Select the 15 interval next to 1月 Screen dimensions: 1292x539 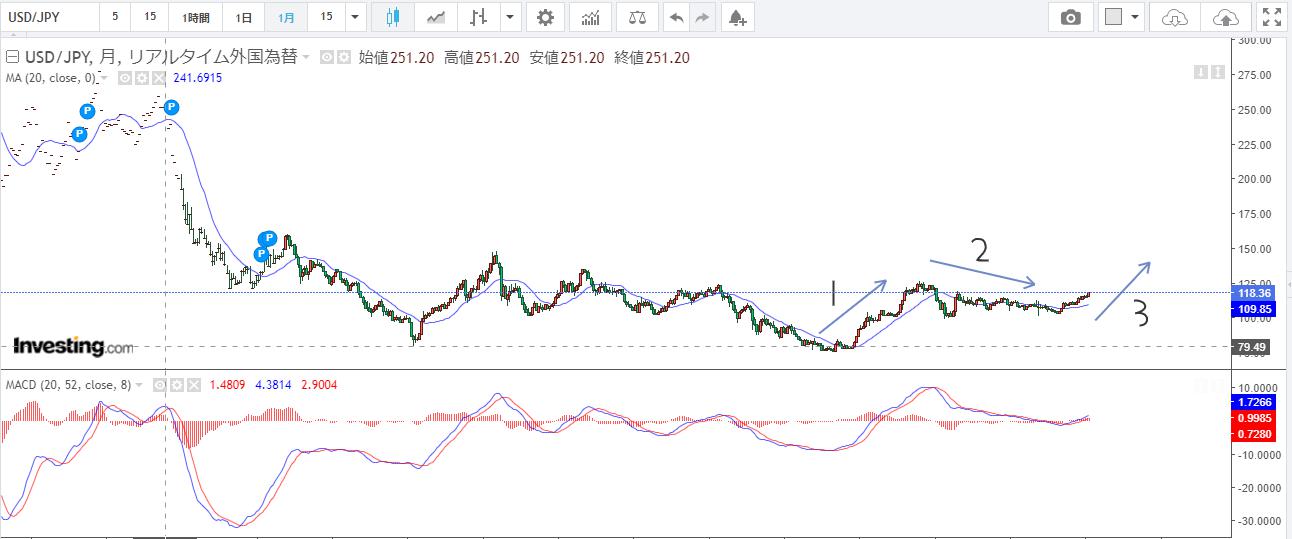tap(327, 17)
